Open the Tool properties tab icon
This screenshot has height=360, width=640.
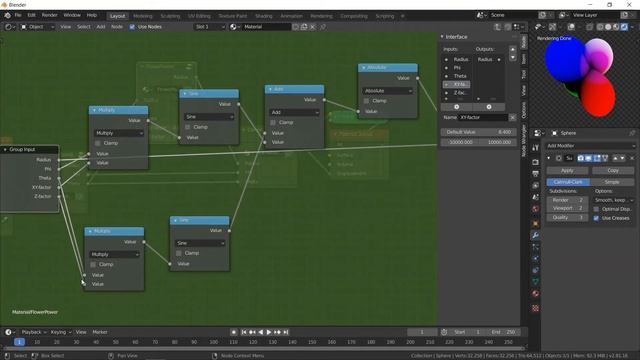click(x=536, y=148)
